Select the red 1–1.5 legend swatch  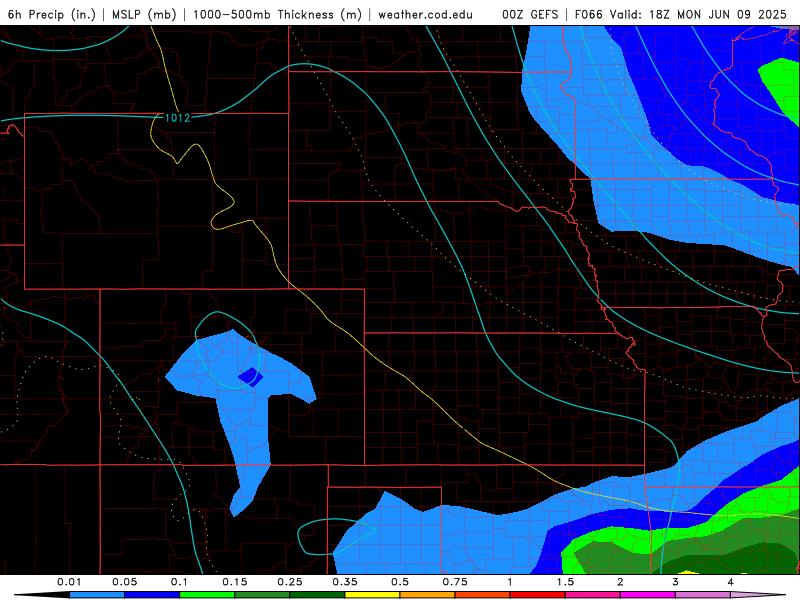(538, 595)
